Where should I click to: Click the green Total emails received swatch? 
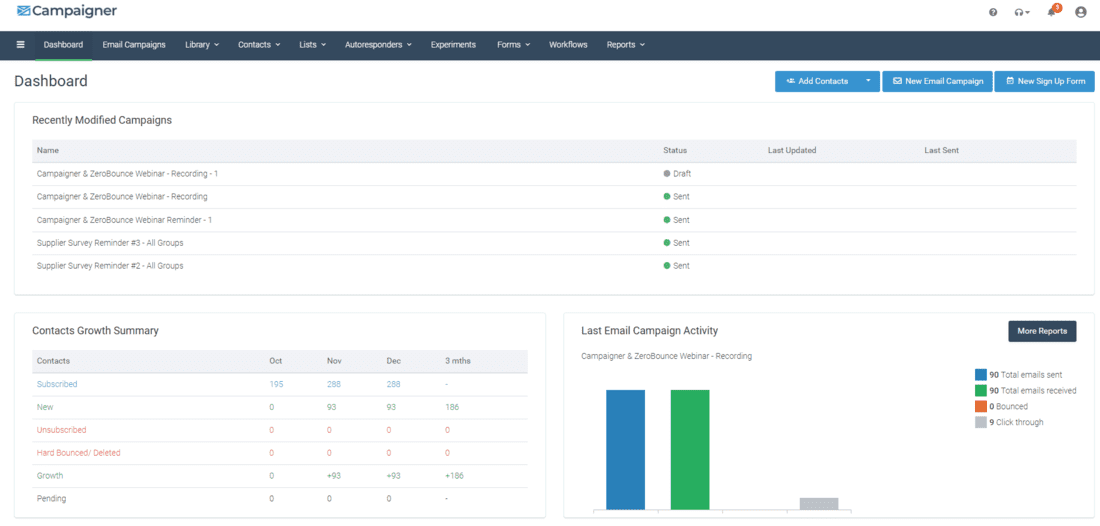(980, 391)
